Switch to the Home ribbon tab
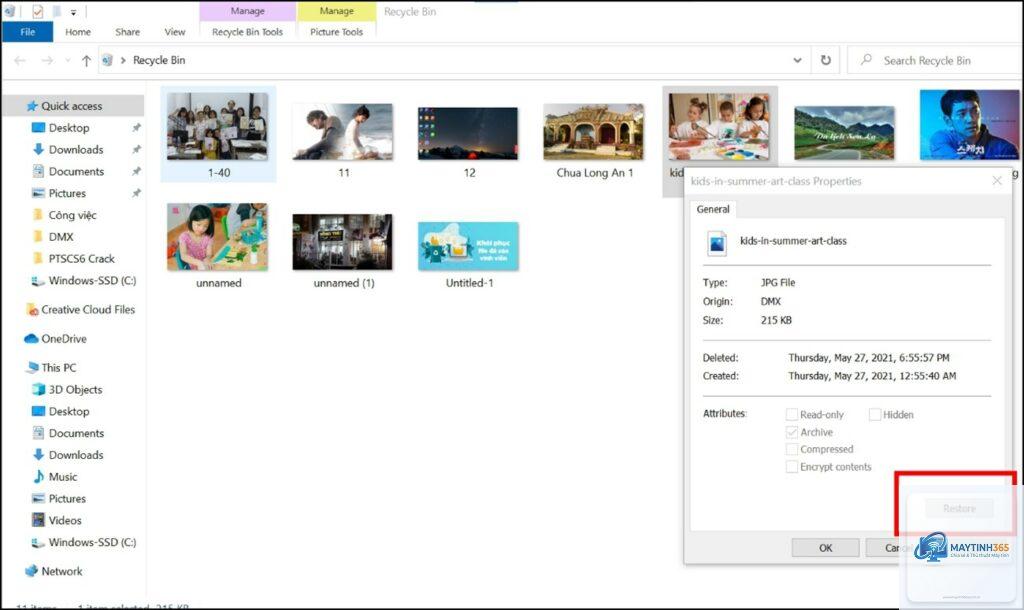The image size is (1024, 610). point(78,31)
